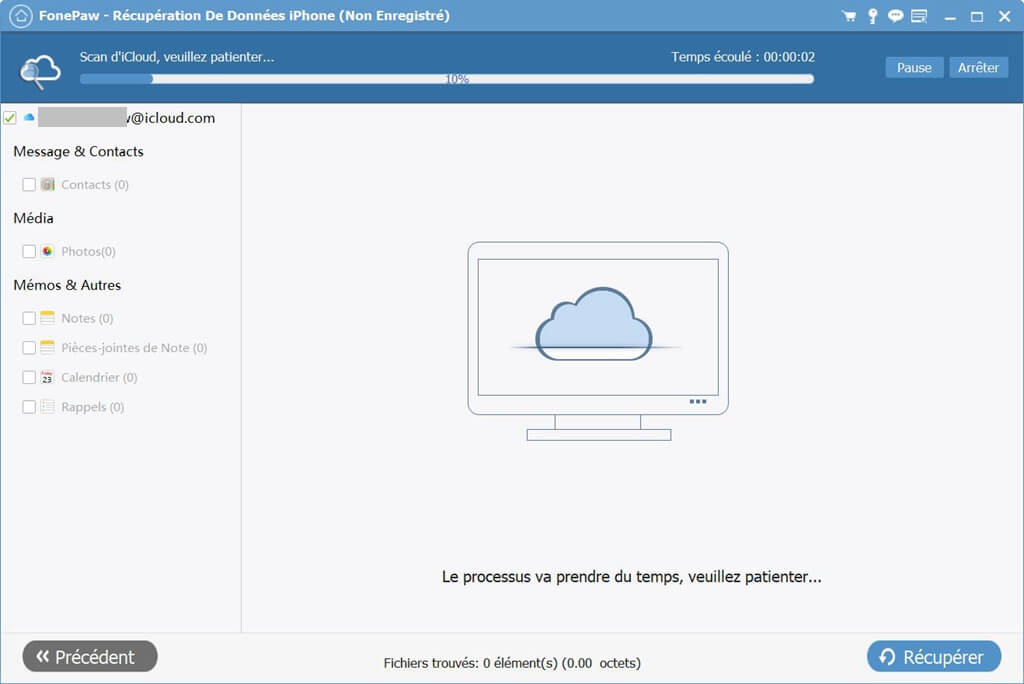
Task: Click the Récupérer recover button
Action: tap(934, 656)
